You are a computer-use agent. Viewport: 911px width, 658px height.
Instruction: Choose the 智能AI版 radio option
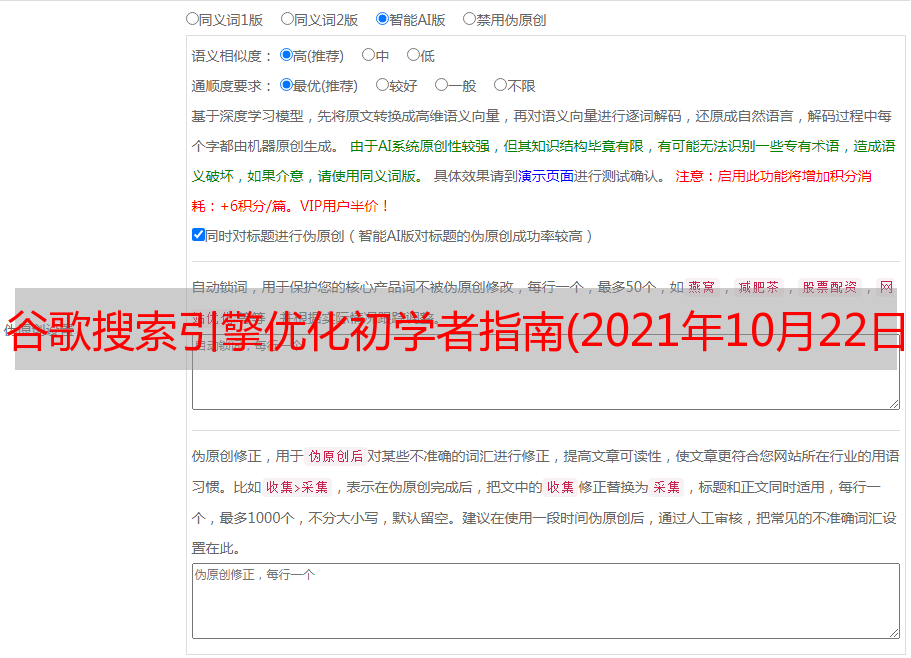click(382, 19)
